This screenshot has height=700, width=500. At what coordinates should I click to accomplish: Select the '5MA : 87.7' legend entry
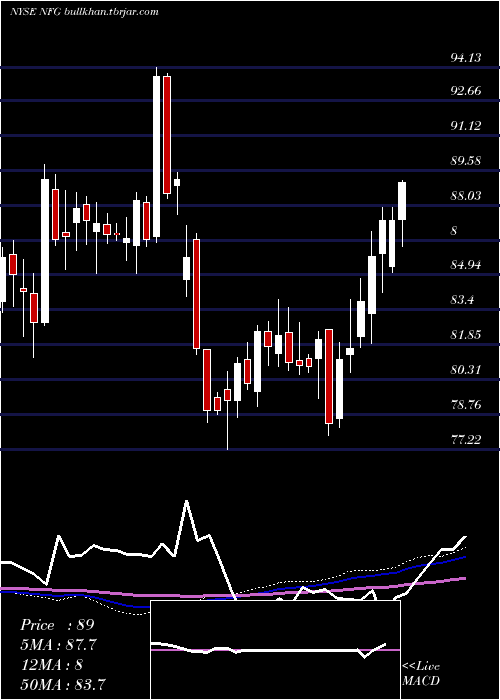click(x=58, y=644)
